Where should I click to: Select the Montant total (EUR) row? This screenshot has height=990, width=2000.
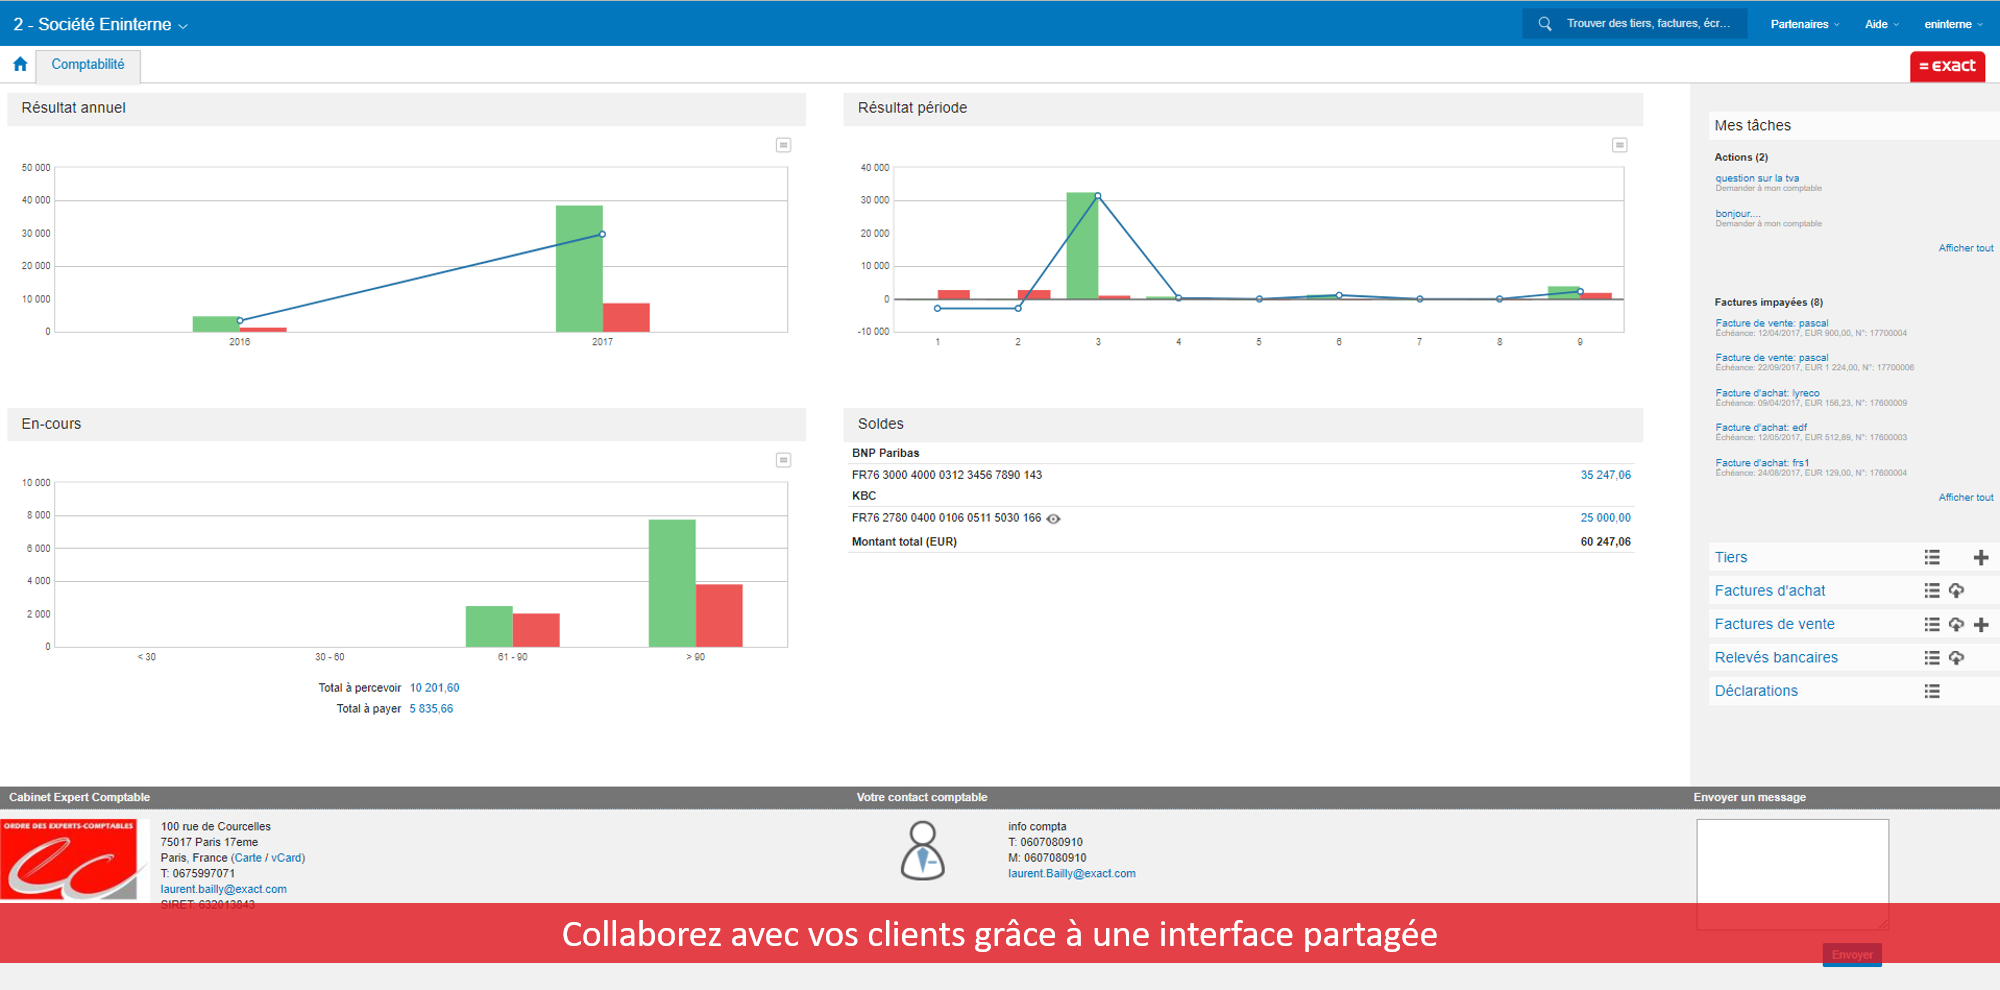pos(1240,542)
